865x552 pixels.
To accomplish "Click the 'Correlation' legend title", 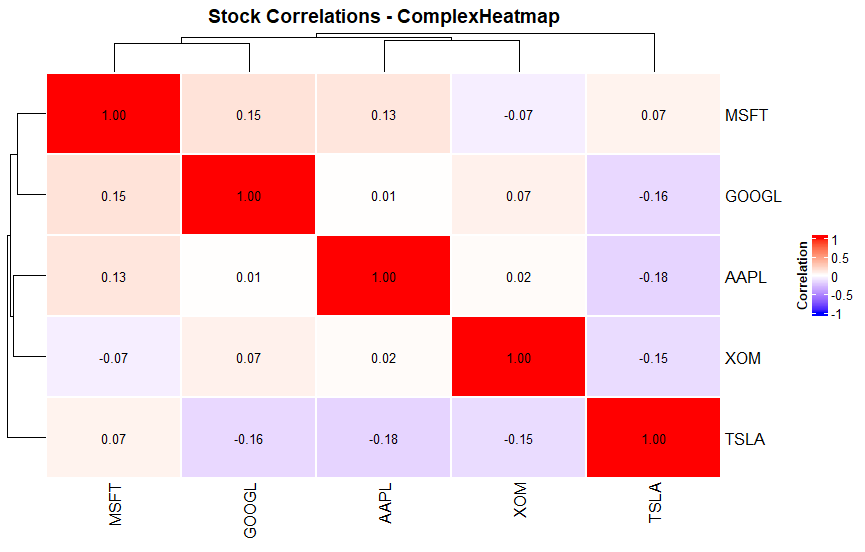I will [803, 276].
